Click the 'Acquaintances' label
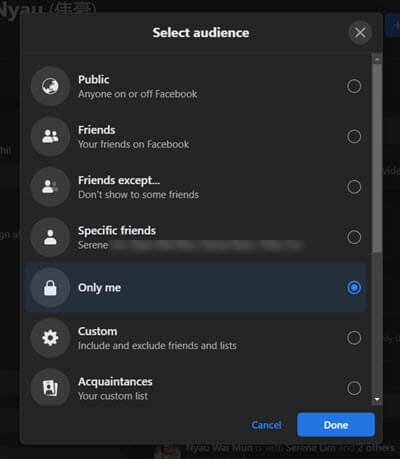The height and width of the screenshot is (459, 400). [115, 382]
